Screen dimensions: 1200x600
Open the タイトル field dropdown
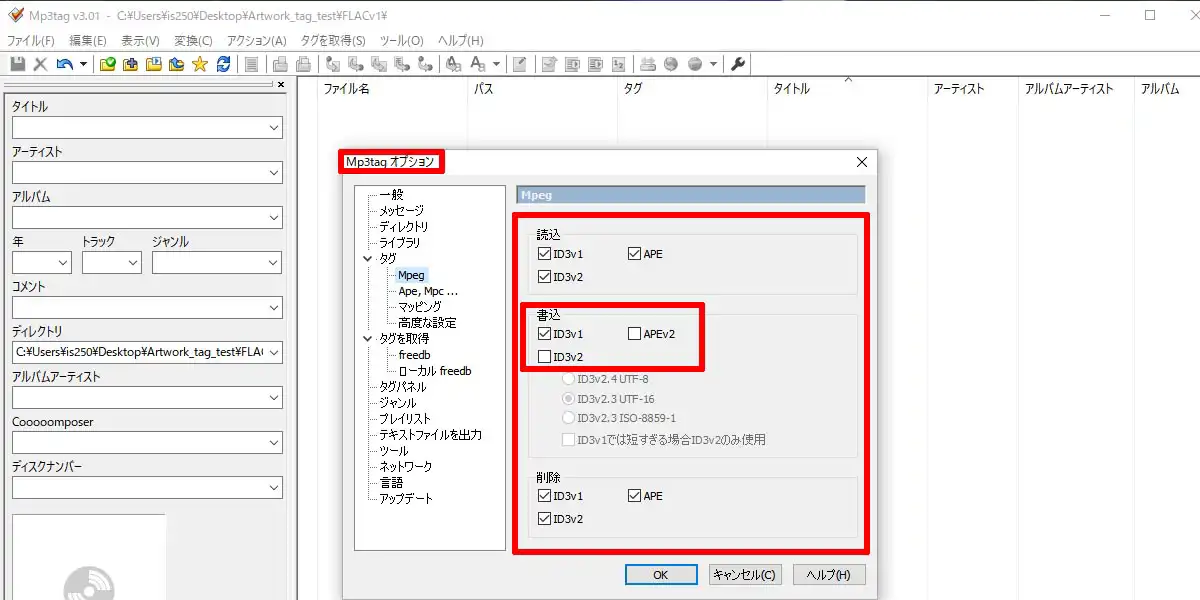point(274,128)
